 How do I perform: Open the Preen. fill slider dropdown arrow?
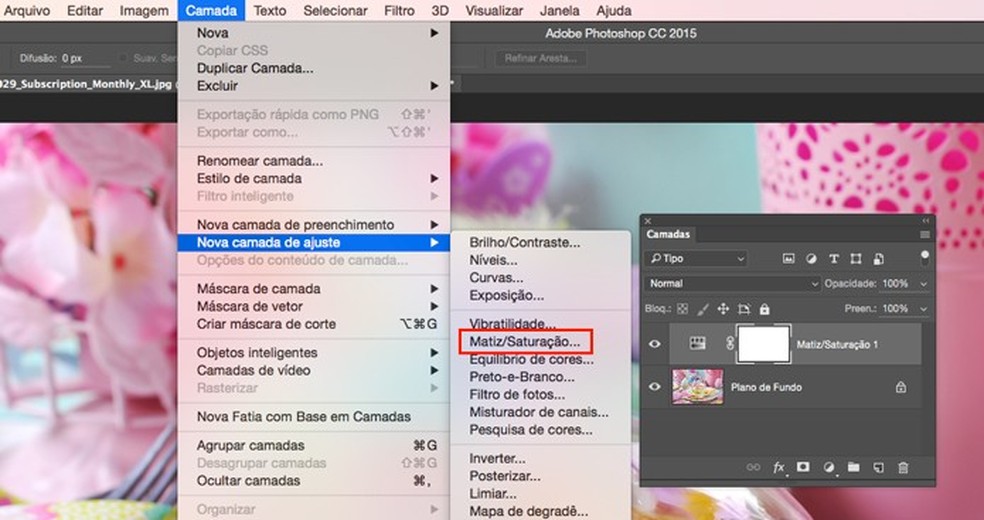[923, 309]
